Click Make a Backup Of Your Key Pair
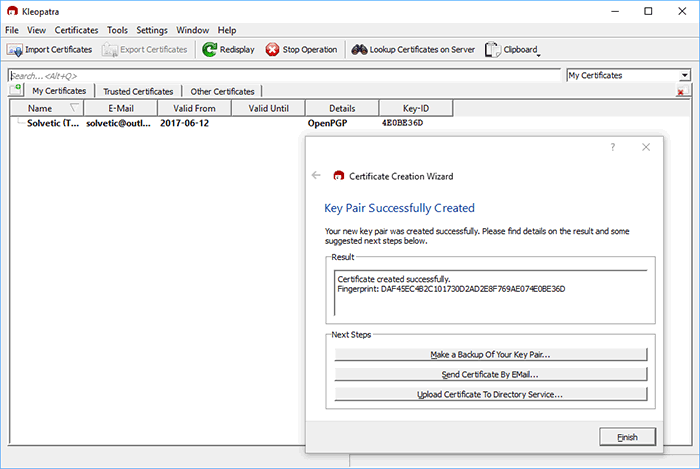 [491, 354]
